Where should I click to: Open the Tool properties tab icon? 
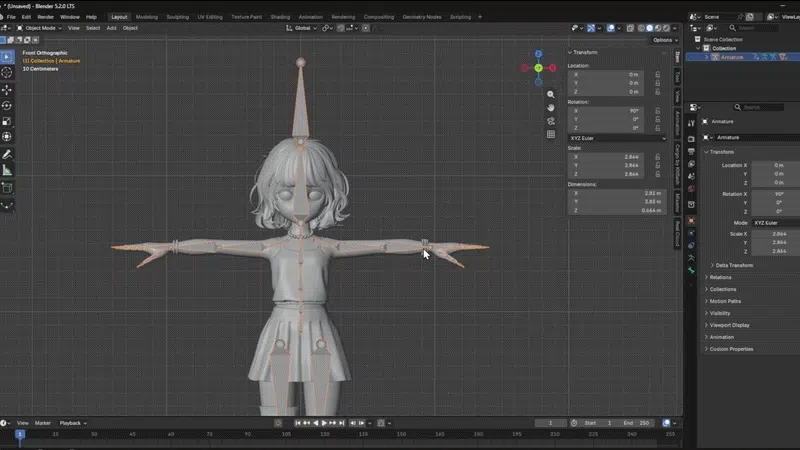coord(691,123)
